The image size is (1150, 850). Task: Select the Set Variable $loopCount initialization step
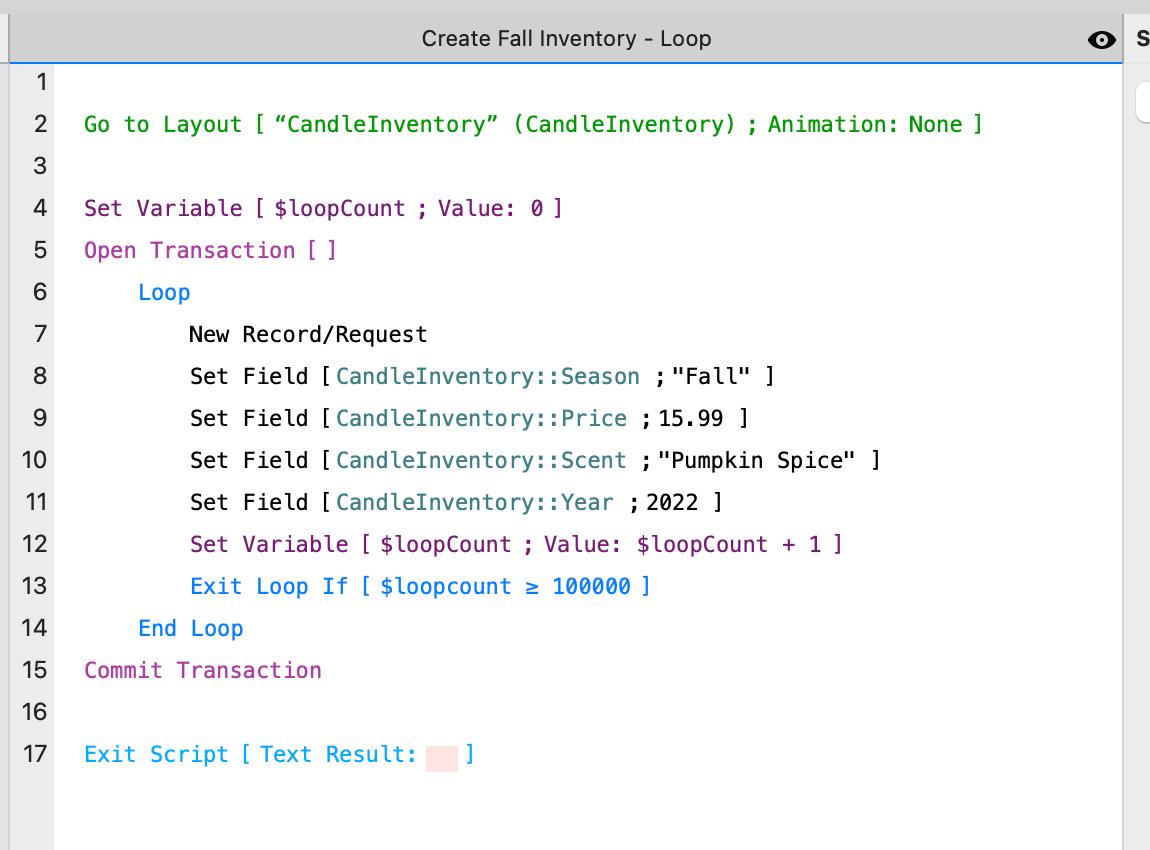click(x=320, y=208)
